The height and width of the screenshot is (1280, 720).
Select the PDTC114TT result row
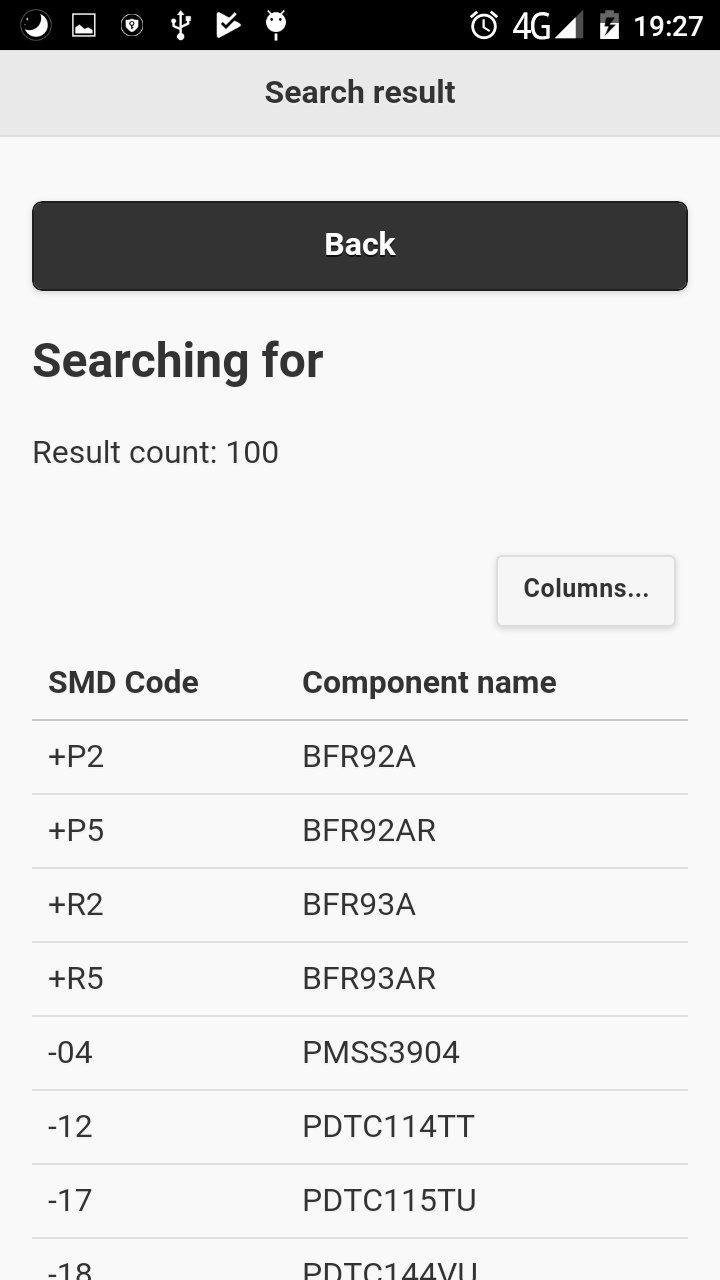(x=360, y=1127)
